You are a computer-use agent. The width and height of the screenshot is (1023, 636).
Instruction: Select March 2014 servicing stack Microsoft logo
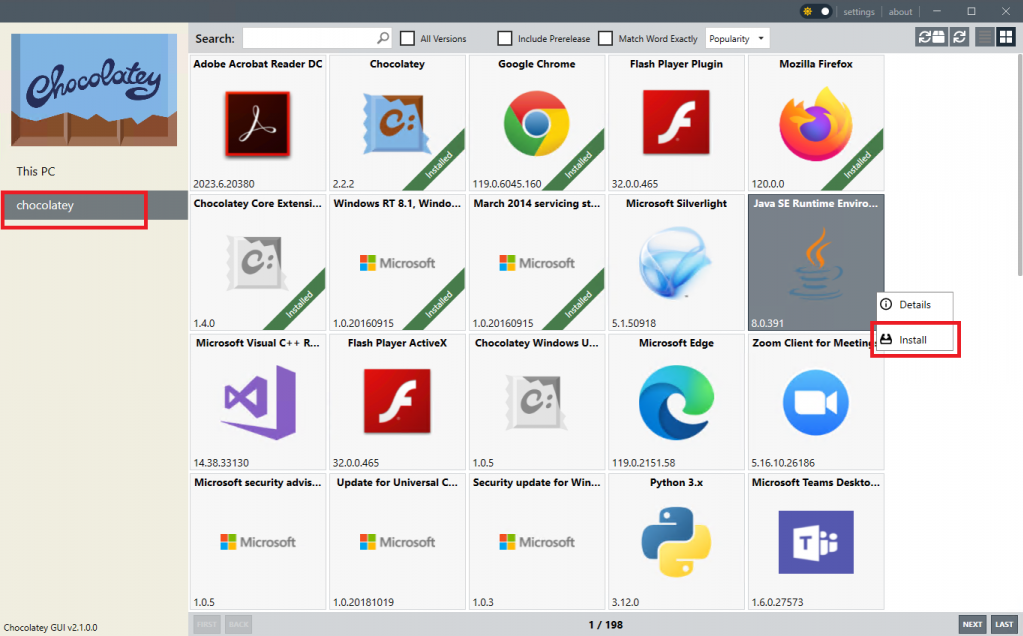(536, 263)
